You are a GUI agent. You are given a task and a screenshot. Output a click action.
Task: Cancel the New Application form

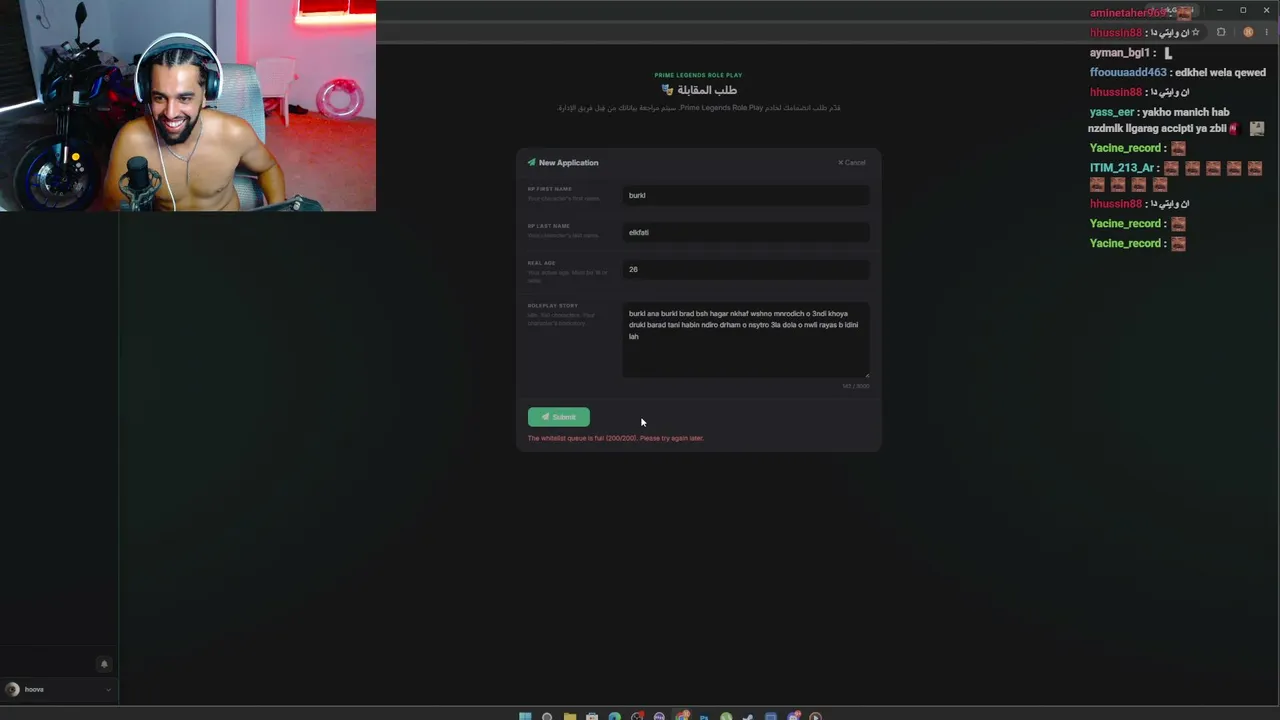(x=852, y=163)
